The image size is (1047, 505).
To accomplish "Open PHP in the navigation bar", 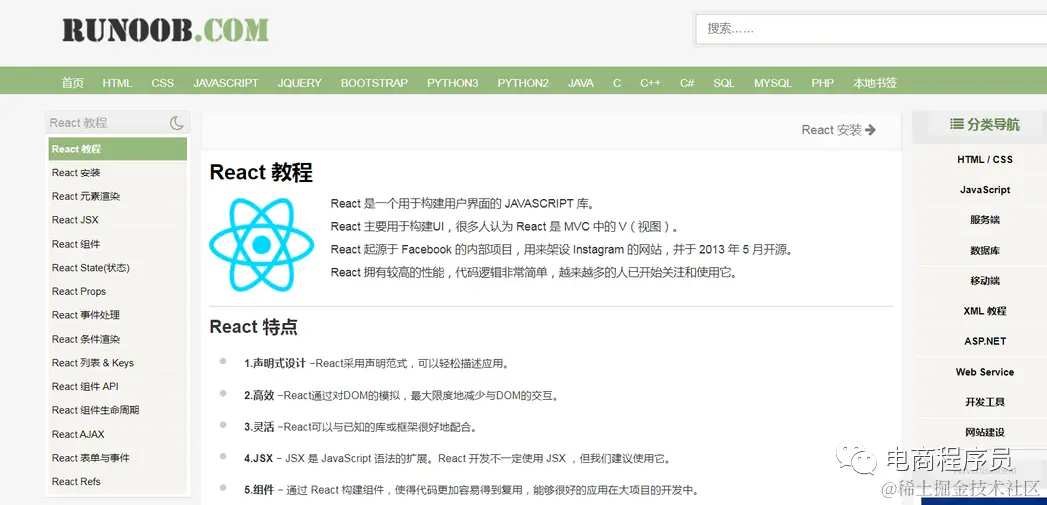I will pos(823,83).
